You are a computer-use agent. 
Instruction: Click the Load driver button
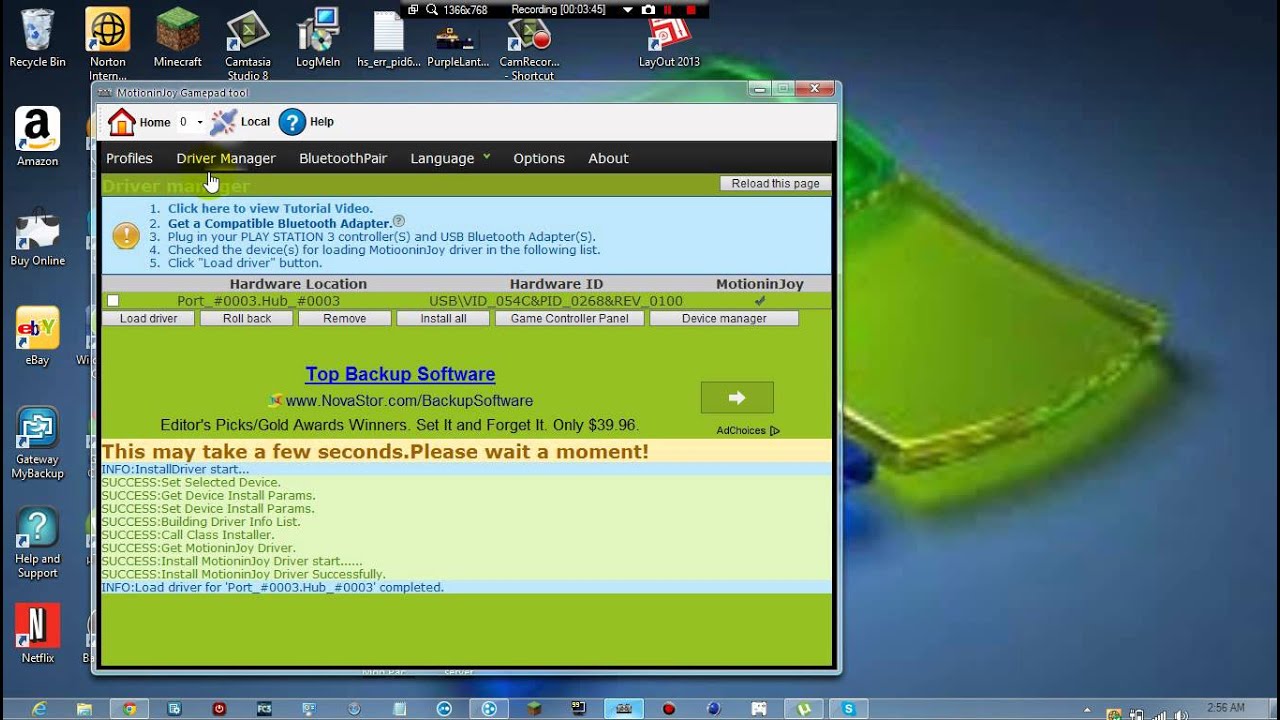point(148,318)
